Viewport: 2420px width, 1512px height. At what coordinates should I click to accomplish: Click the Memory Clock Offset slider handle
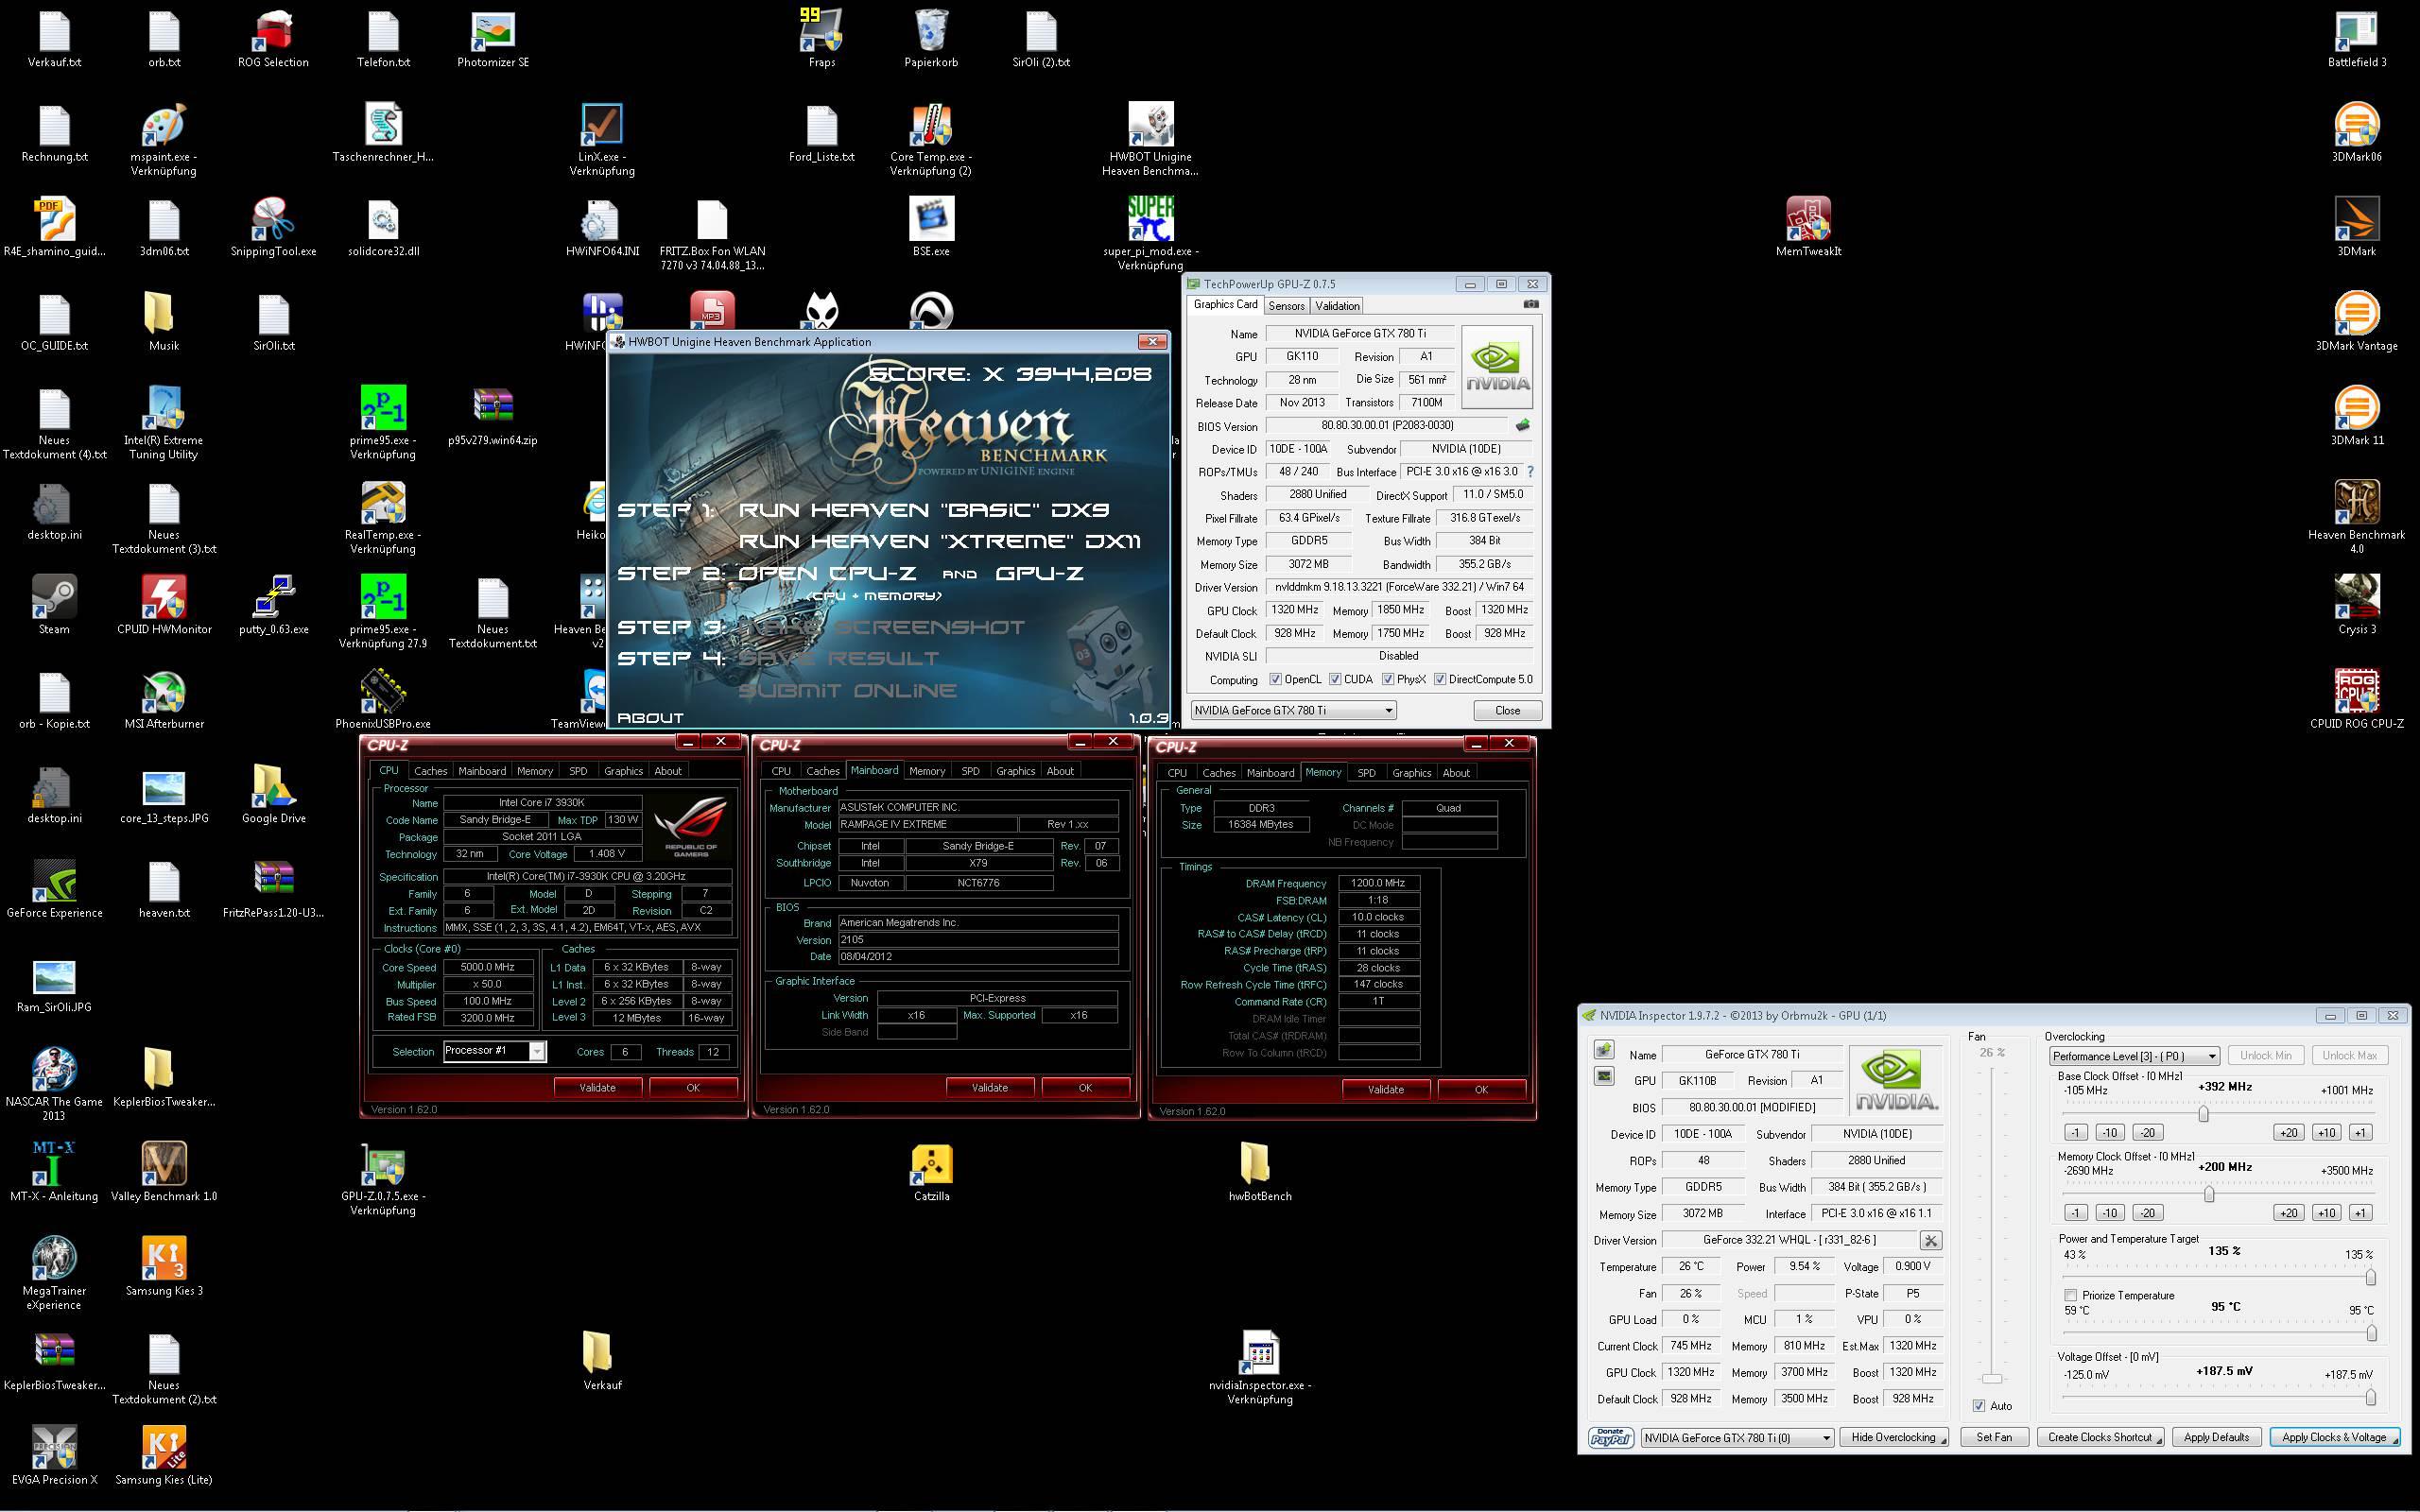point(2209,1194)
